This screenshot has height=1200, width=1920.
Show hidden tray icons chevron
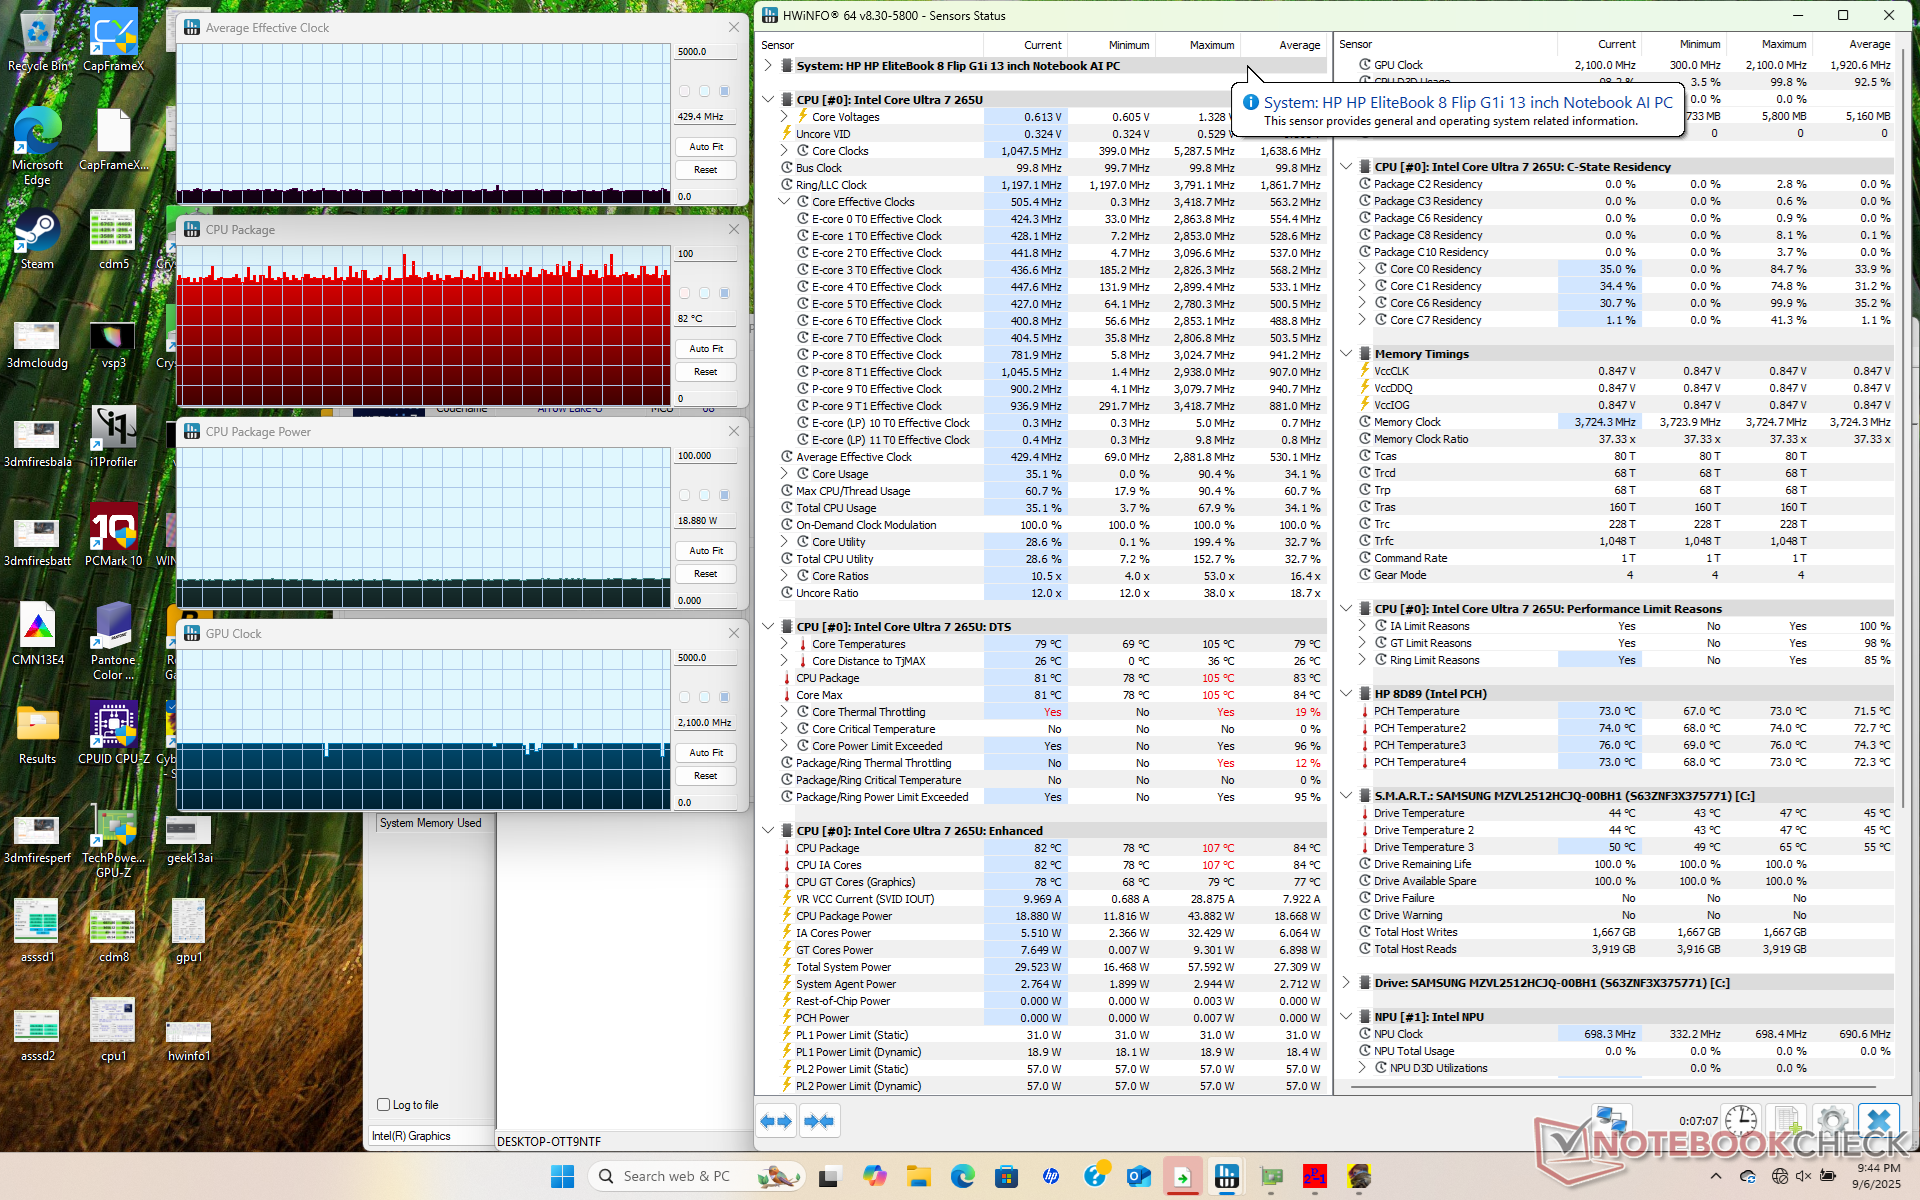1716,1176
